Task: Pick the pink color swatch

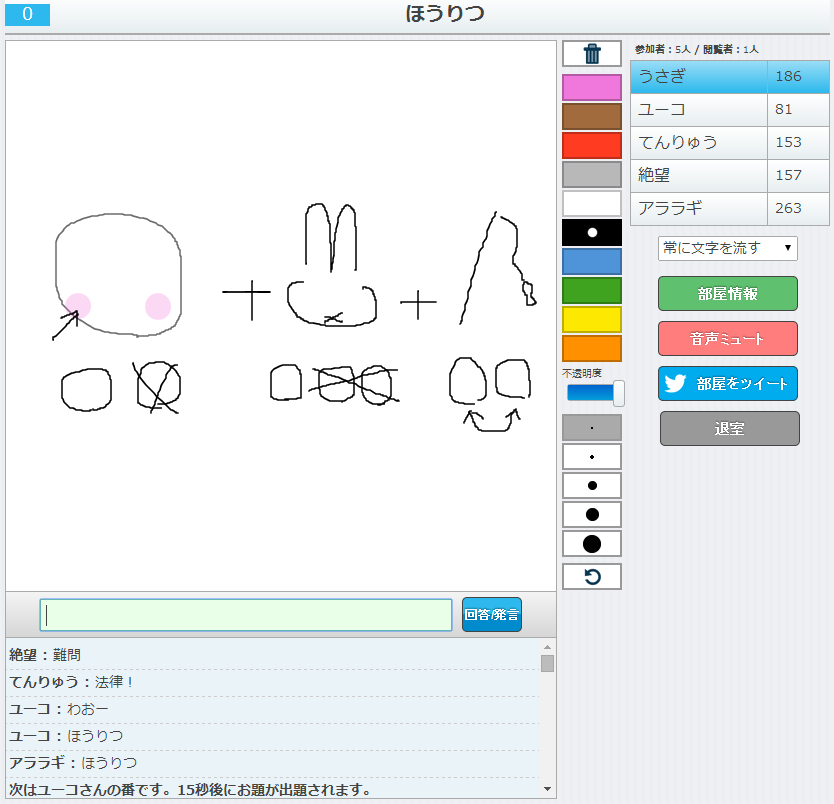Action: coord(591,87)
